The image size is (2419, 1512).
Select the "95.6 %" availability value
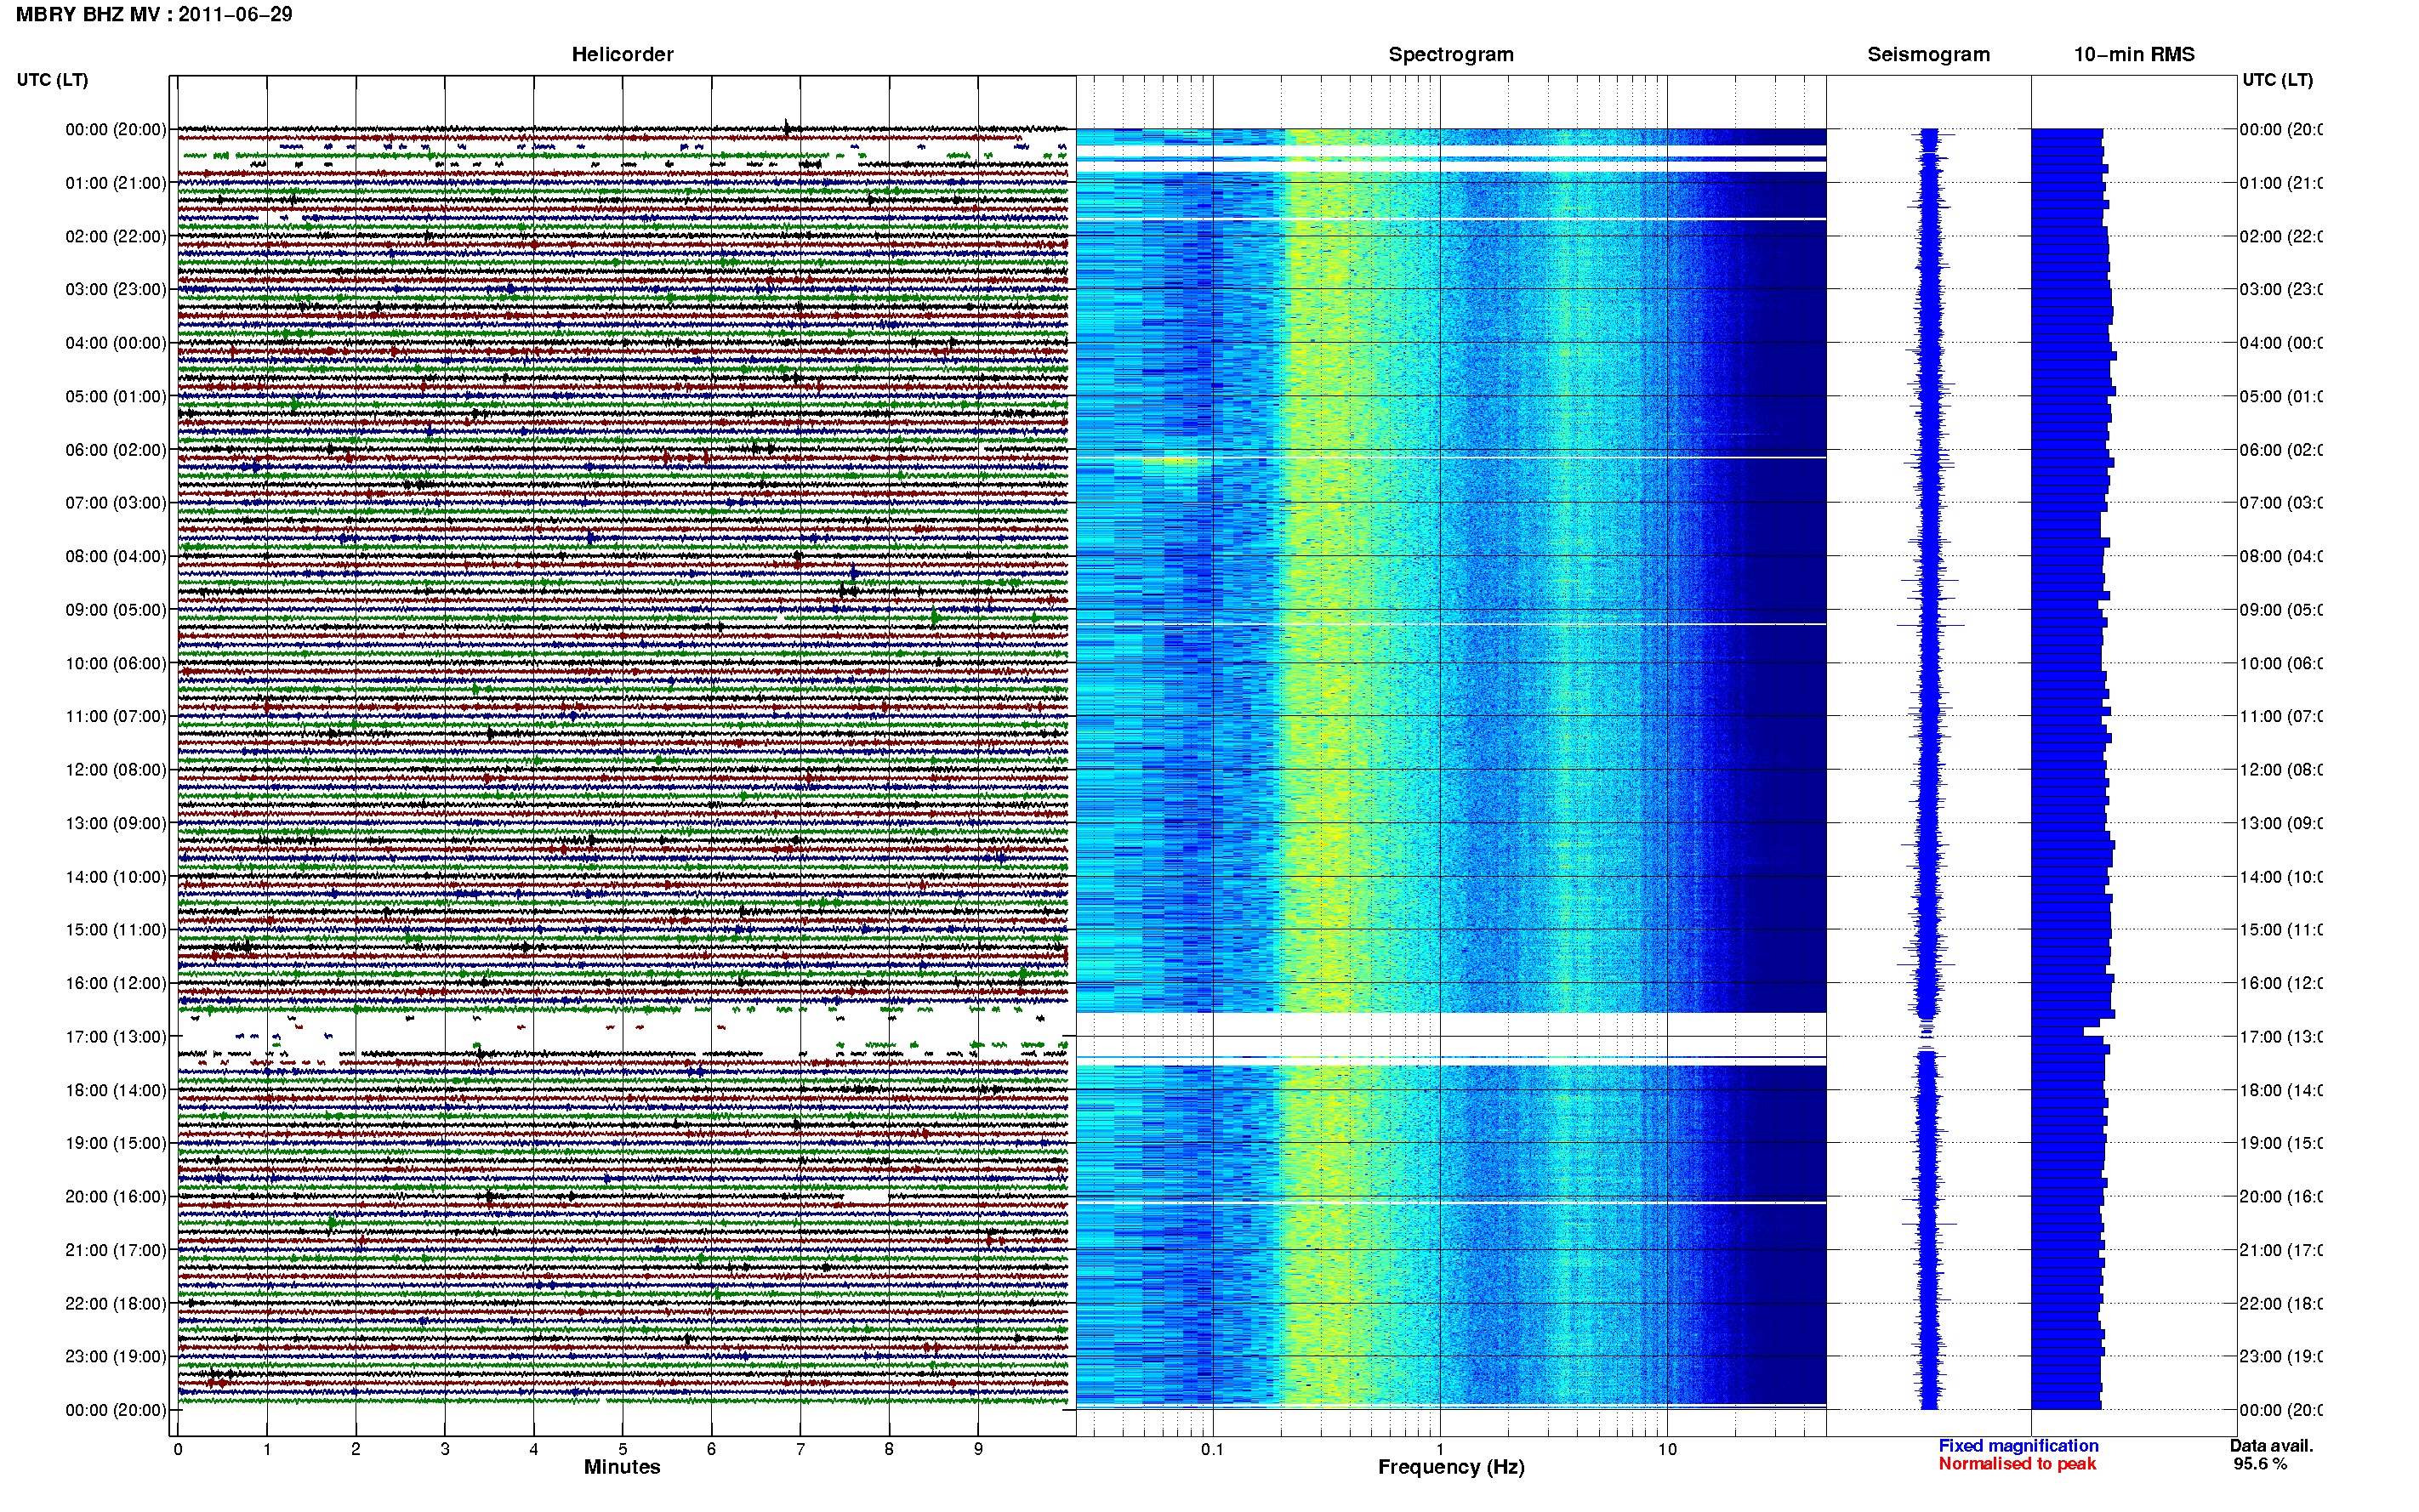tap(2260, 1464)
